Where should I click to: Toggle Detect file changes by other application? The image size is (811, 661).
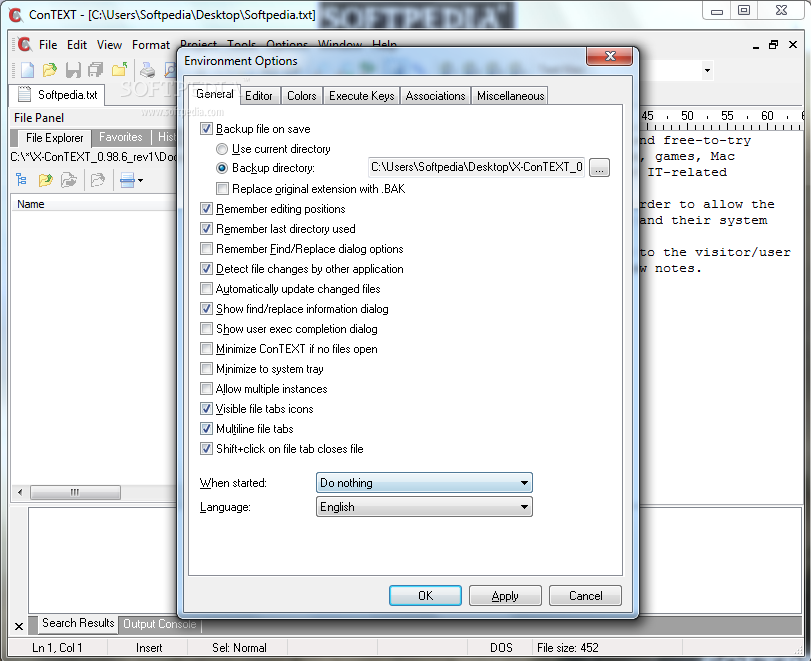point(206,268)
